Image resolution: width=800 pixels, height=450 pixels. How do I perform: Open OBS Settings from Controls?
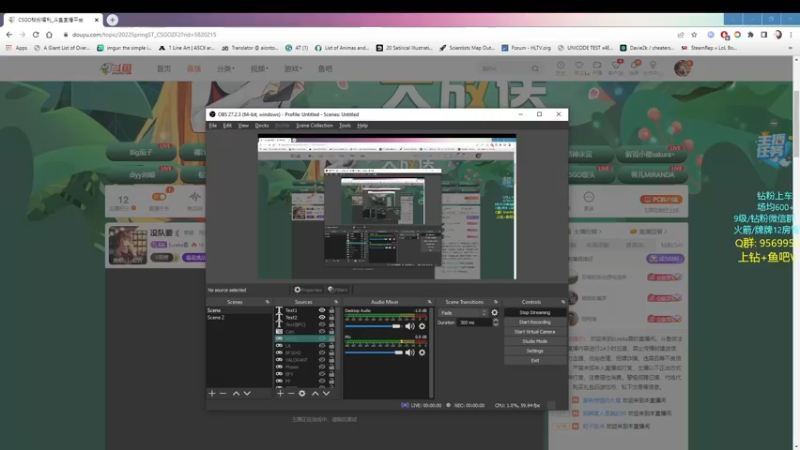[x=535, y=351]
